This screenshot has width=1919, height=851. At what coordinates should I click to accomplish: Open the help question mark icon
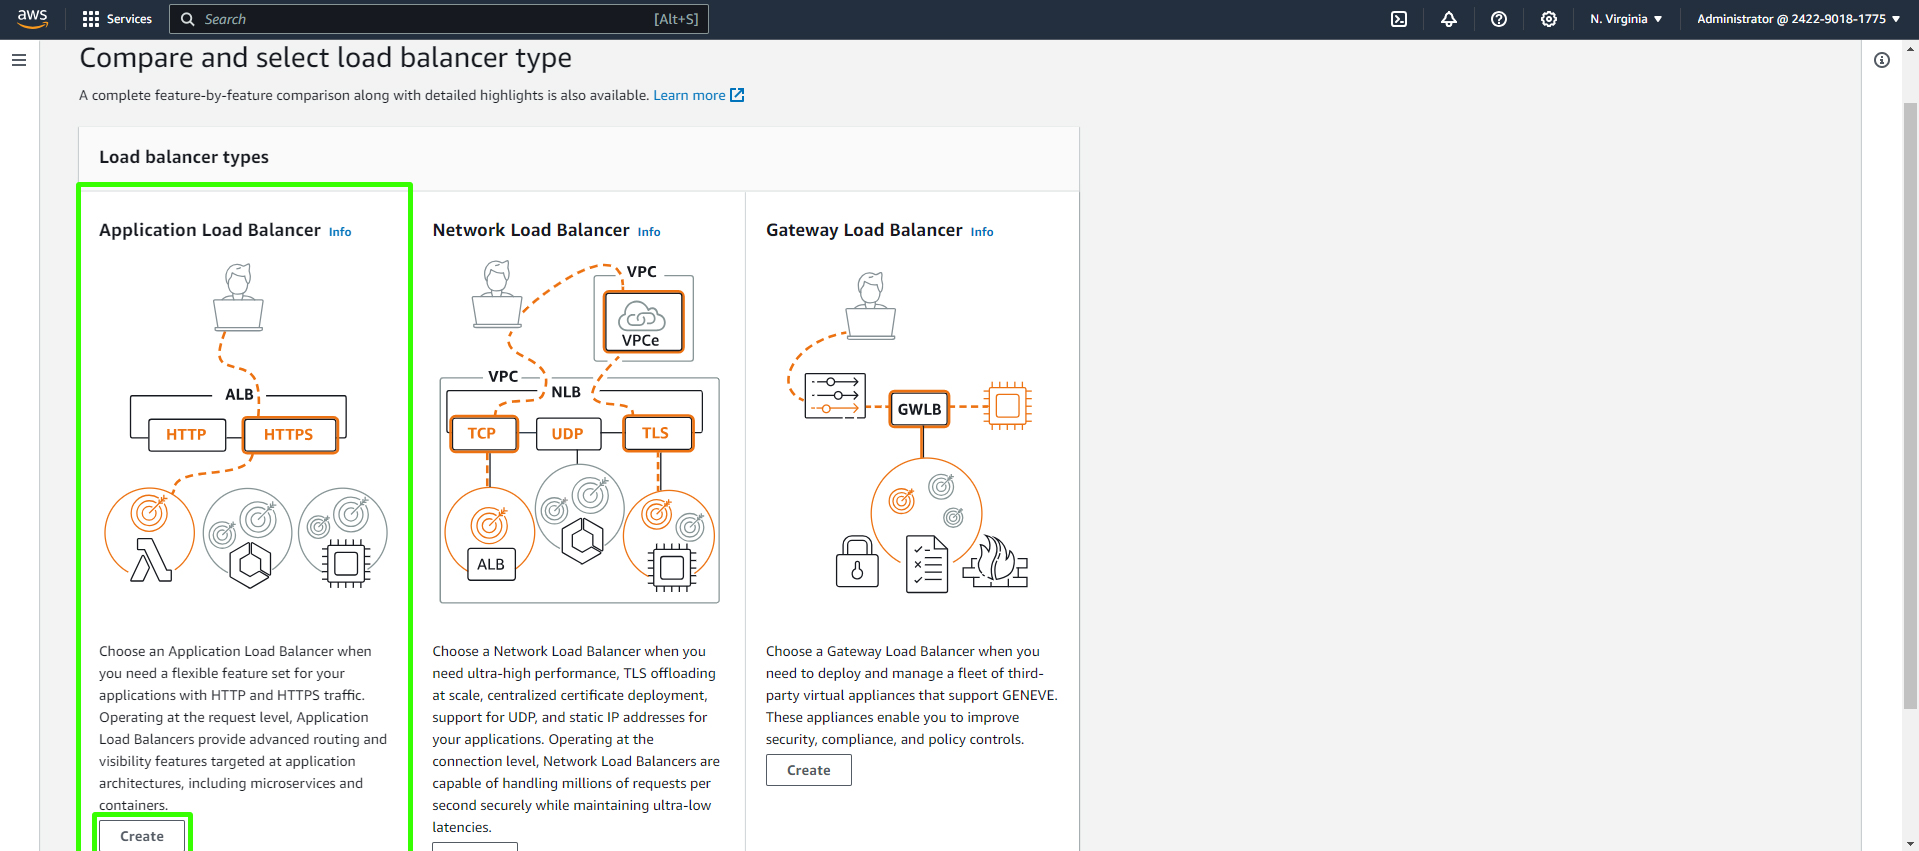[1499, 19]
